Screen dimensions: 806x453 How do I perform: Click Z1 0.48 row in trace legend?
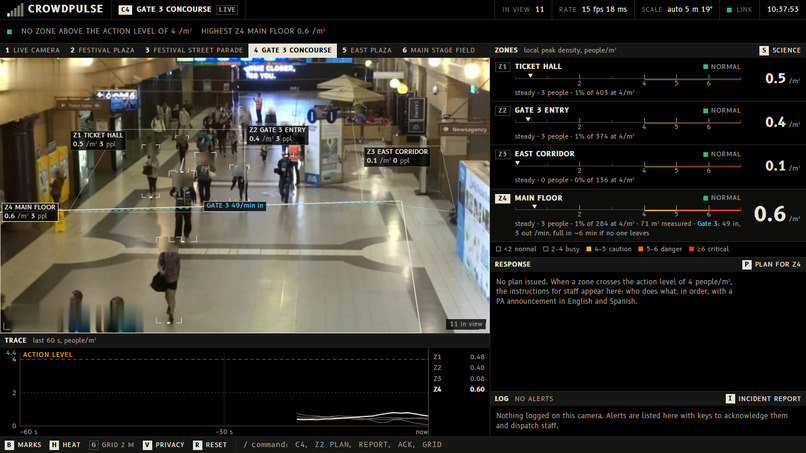coord(459,357)
